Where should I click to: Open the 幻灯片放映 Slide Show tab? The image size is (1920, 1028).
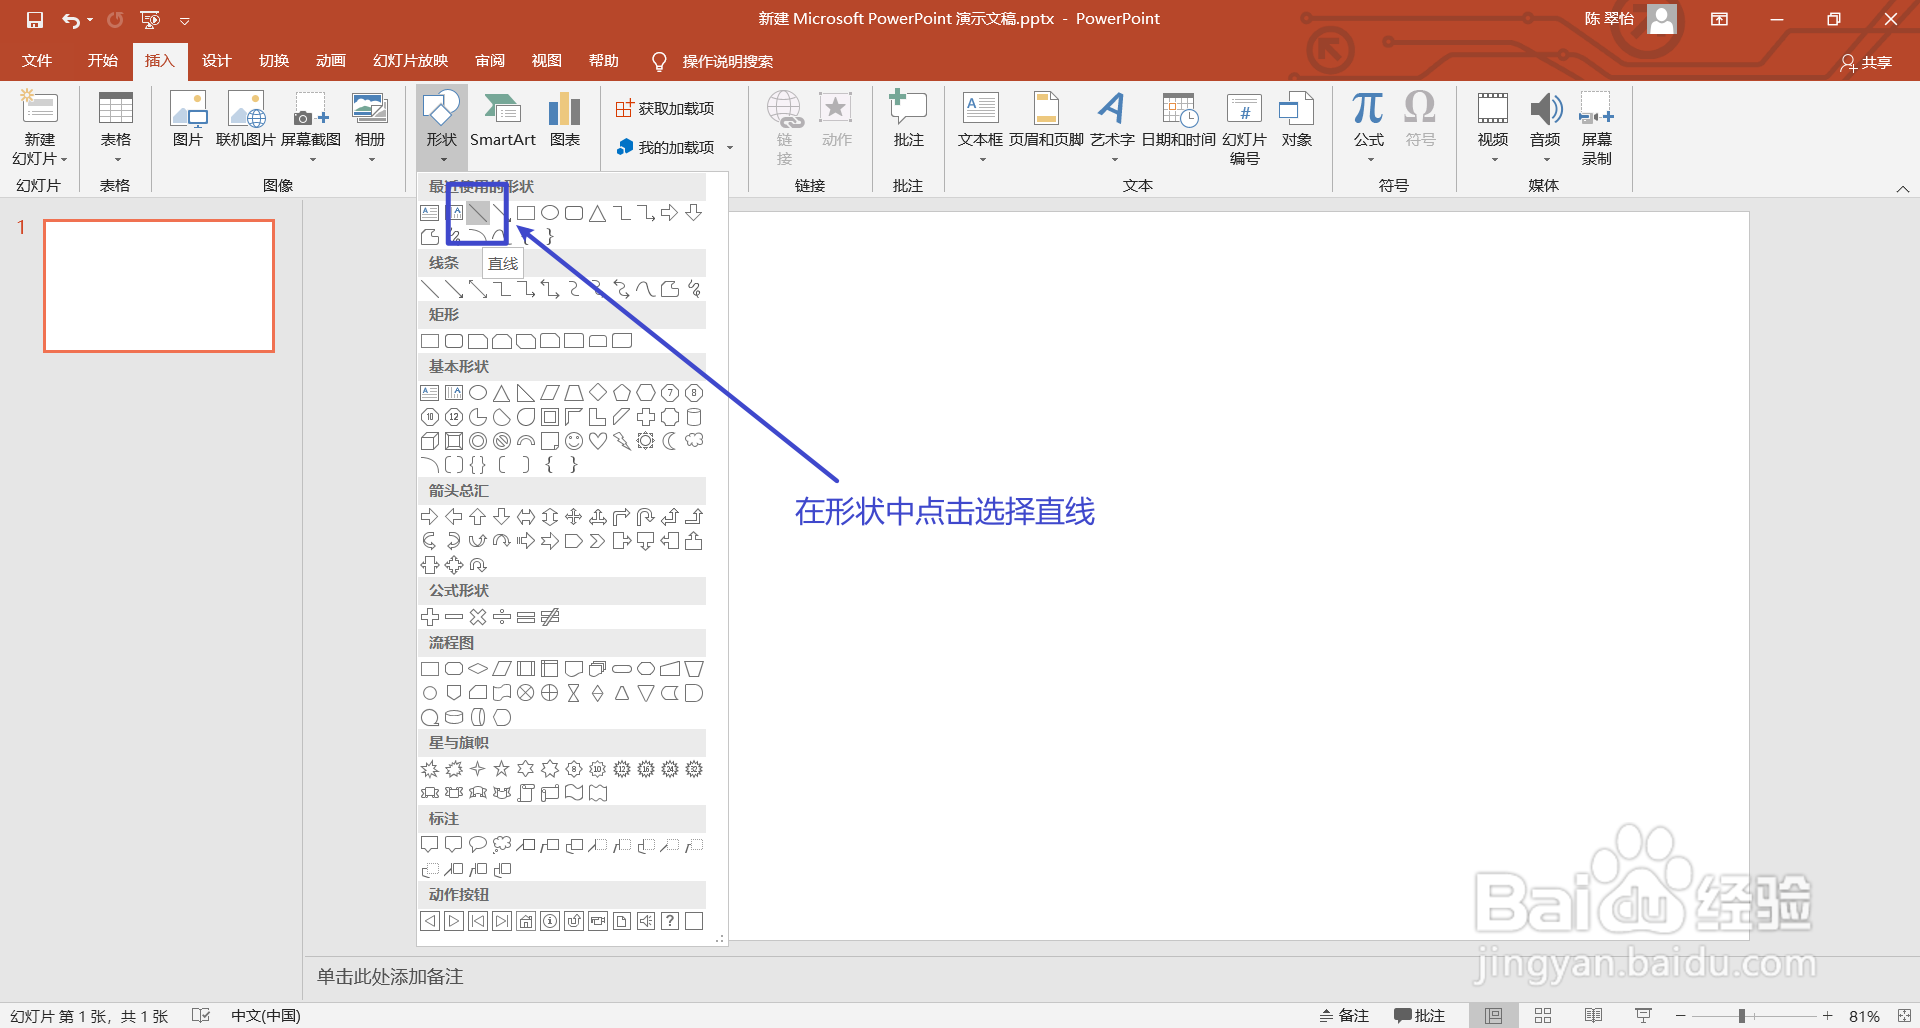(410, 61)
